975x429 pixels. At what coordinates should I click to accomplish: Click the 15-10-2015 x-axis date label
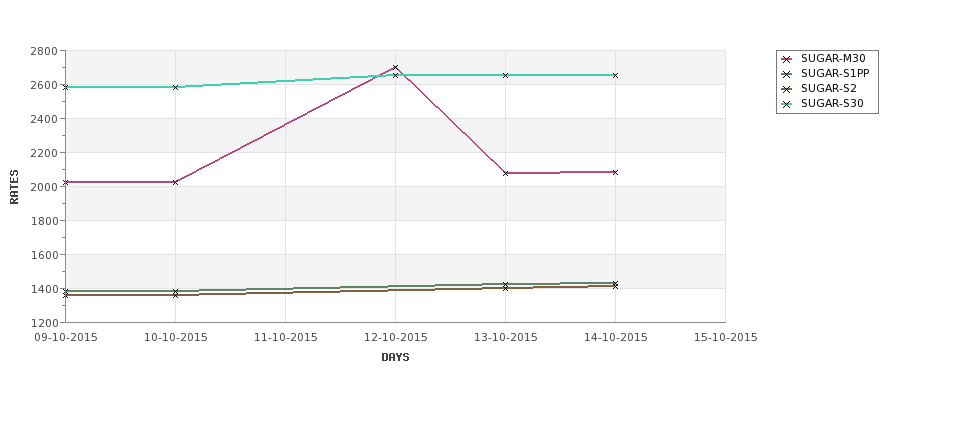tap(726, 338)
